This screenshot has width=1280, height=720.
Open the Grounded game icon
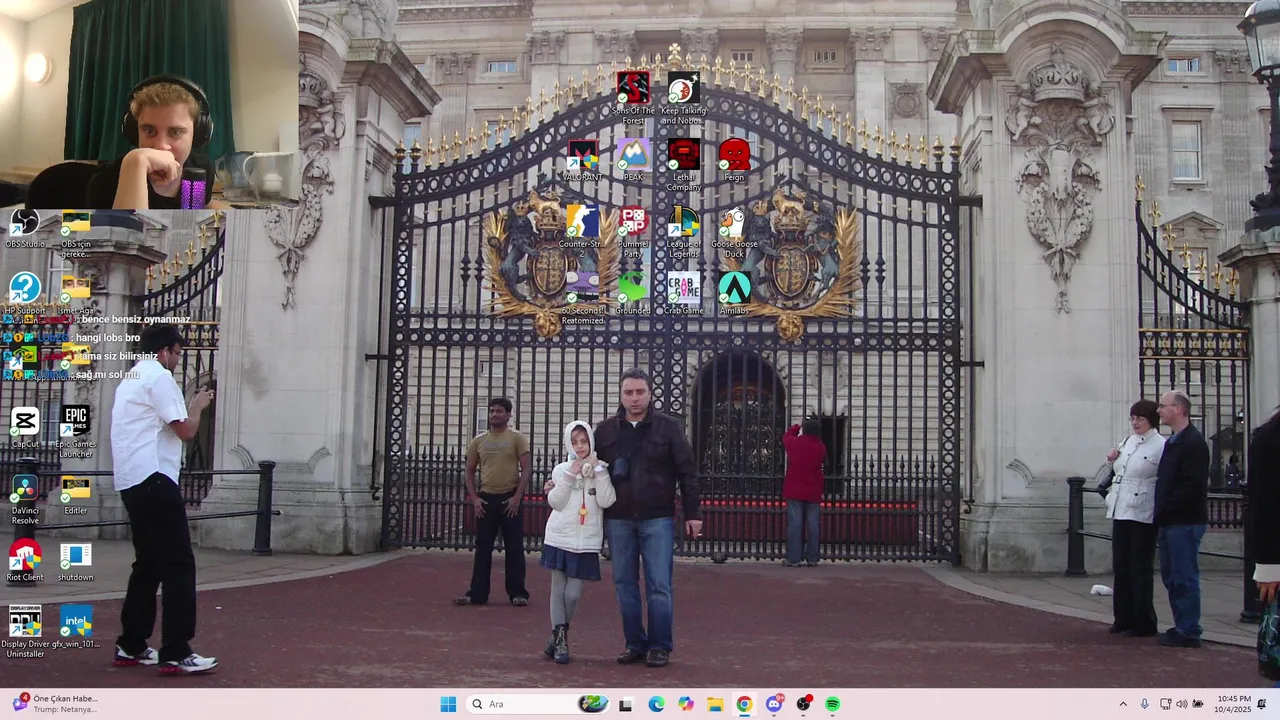coord(633,293)
